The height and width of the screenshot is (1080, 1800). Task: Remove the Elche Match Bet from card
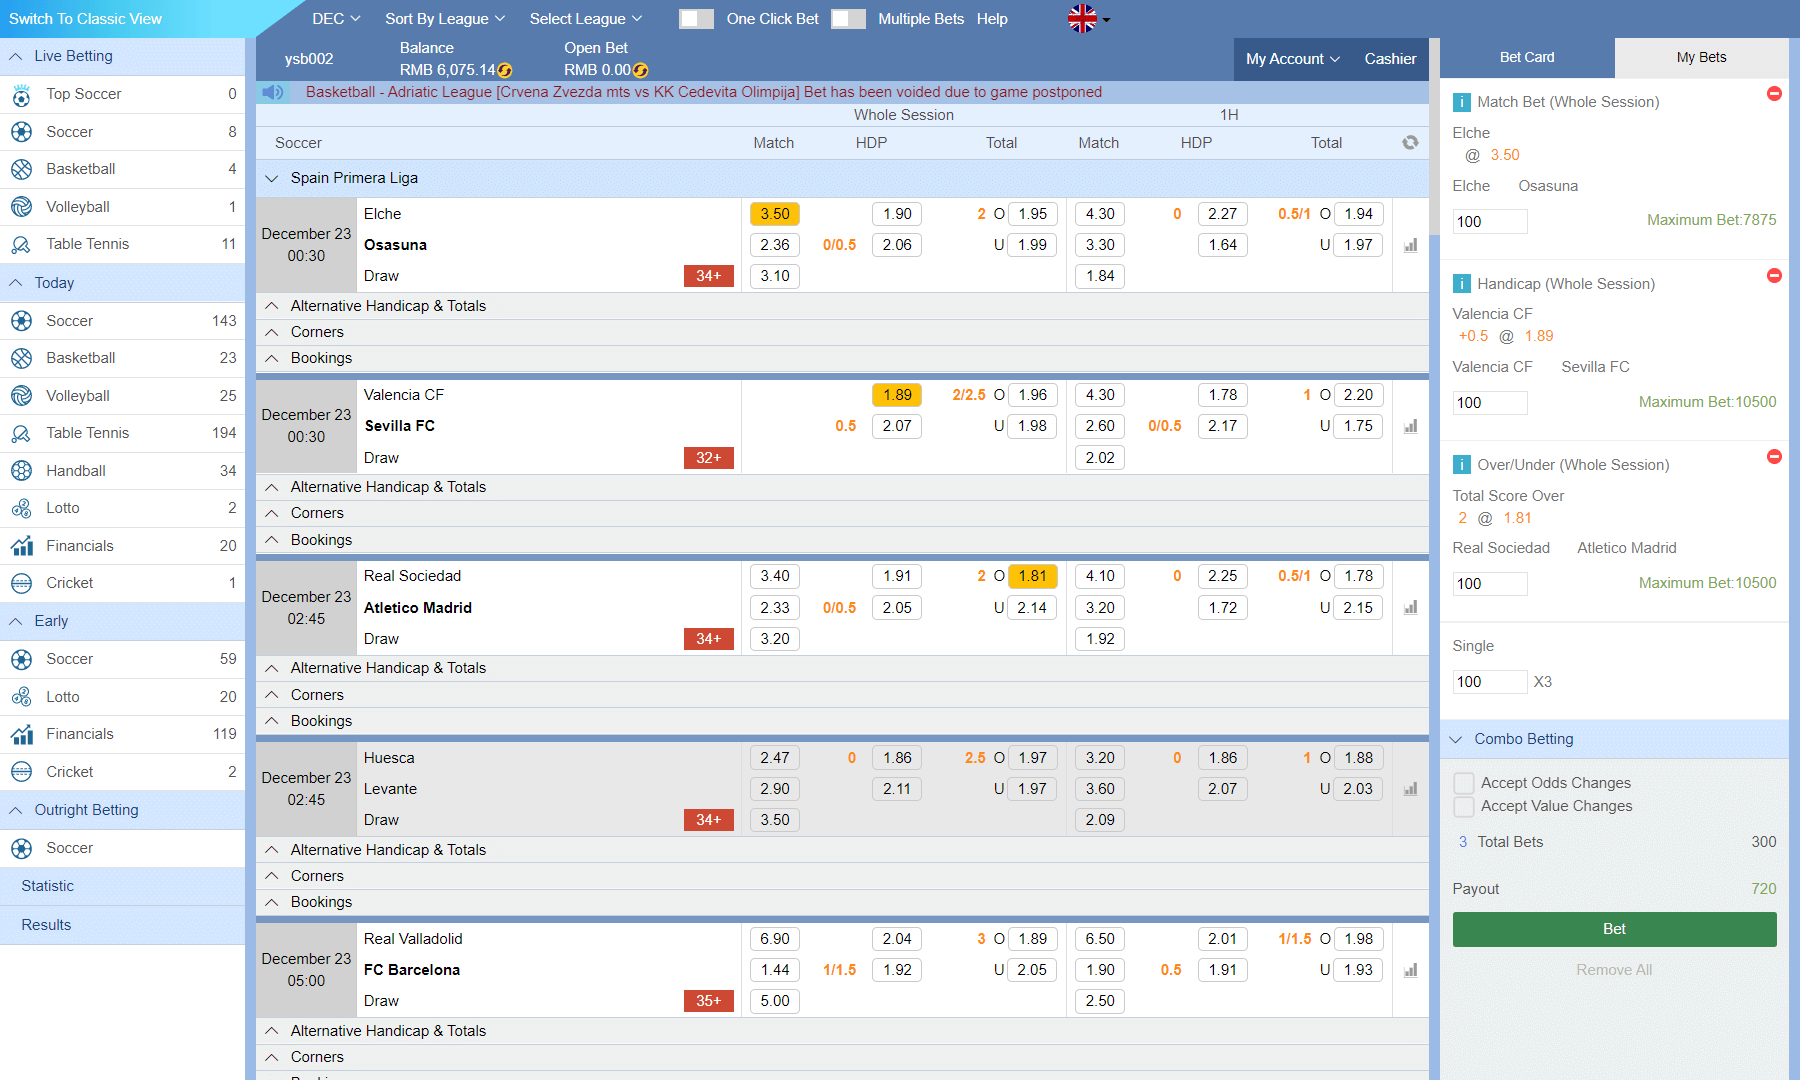pos(1774,94)
